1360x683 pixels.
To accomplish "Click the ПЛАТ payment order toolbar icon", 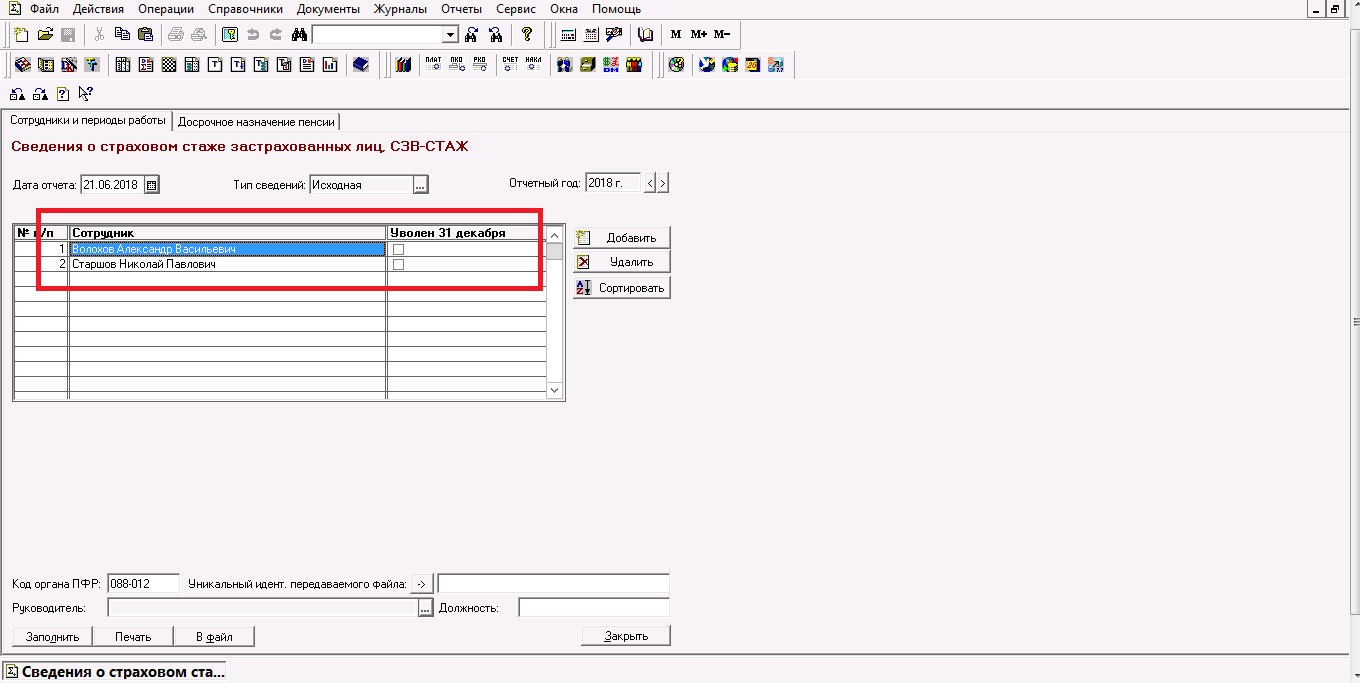I will tap(433, 65).
